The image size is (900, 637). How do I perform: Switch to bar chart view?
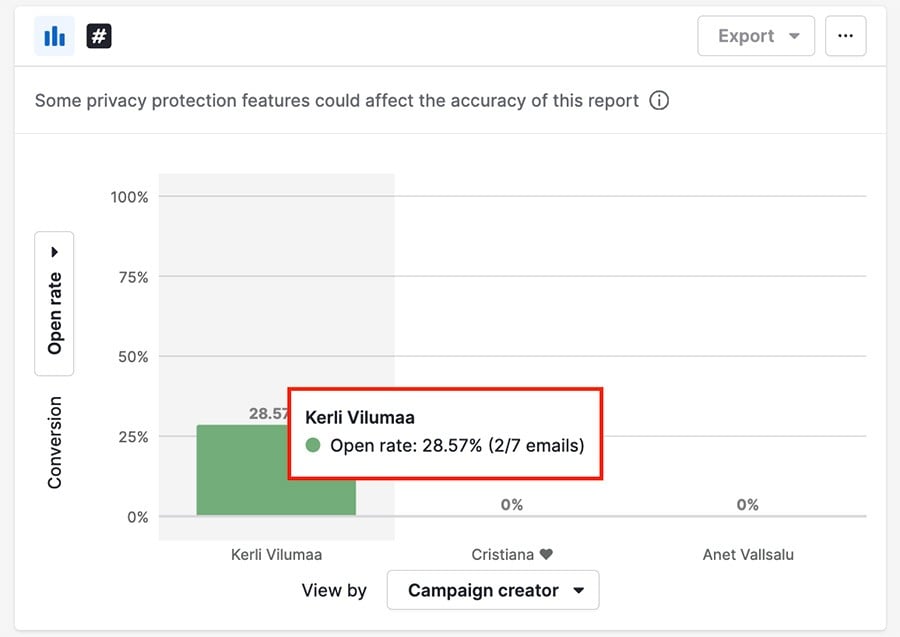coord(55,37)
